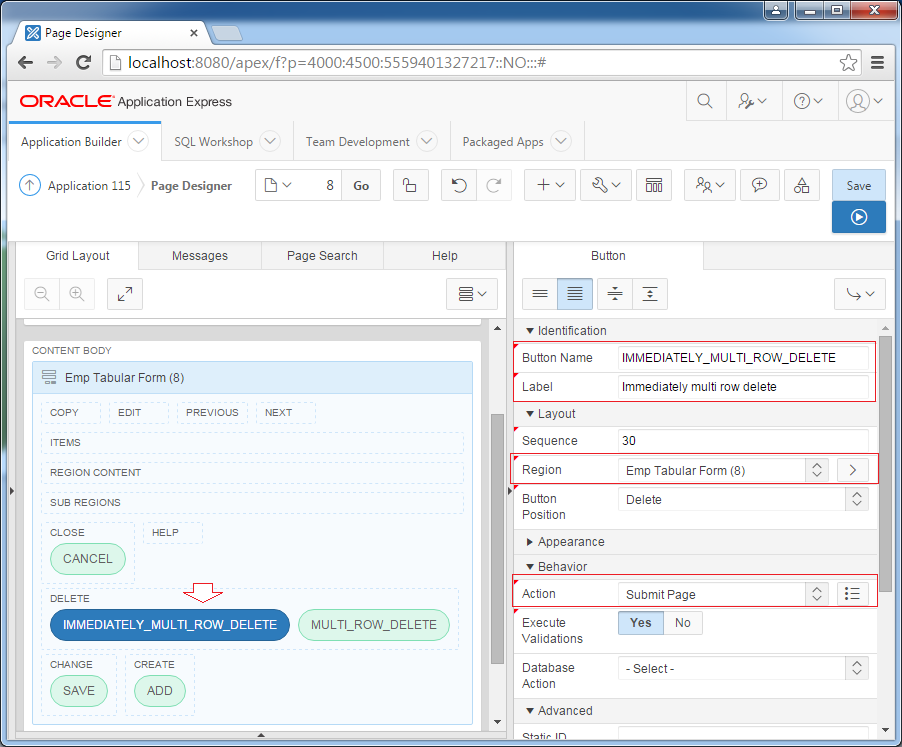Image resolution: width=902 pixels, height=747 pixels.
Task: Open the Page Search tab
Action: point(322,256)
